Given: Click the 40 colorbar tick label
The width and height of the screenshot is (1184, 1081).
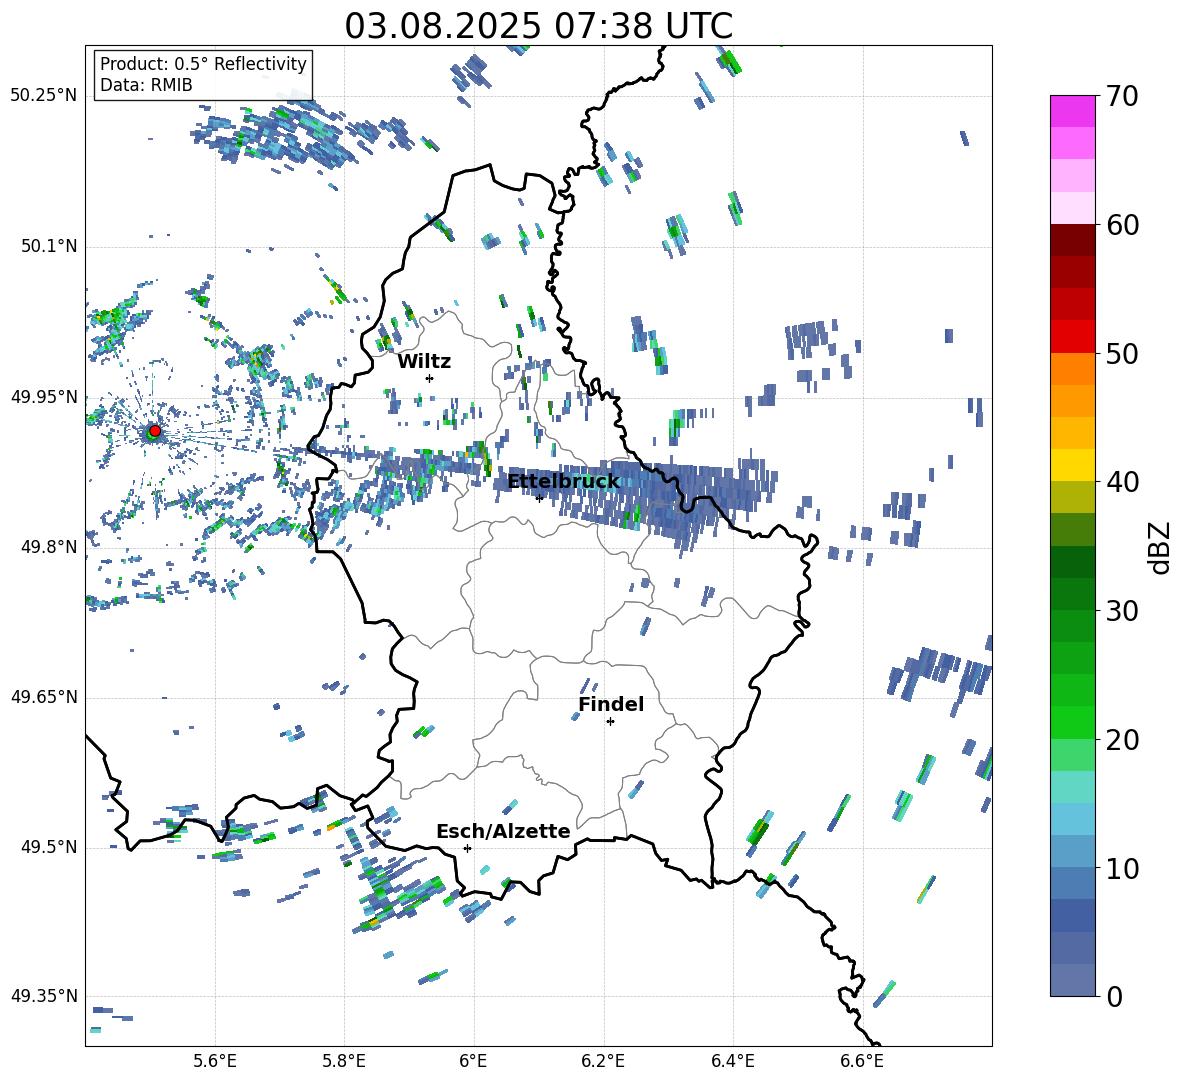Looking at the screenshot, I should (x=1122, y=482).
